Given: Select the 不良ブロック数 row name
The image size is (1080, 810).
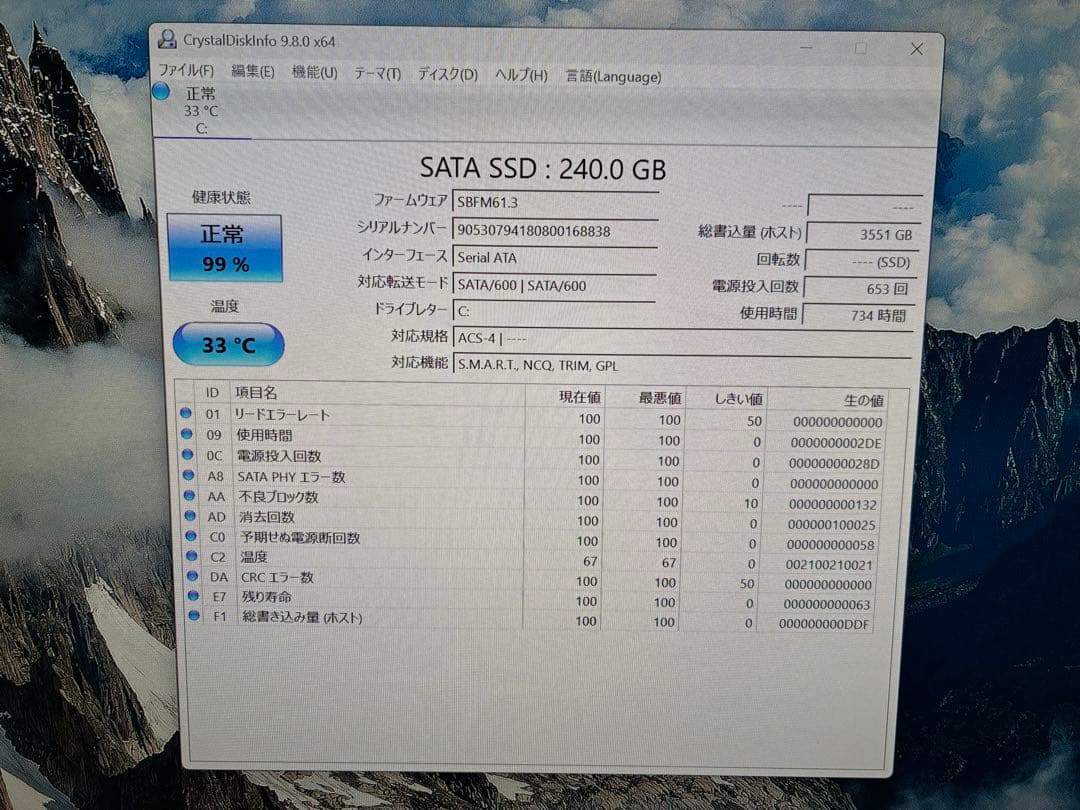Looking at the screenshot, I should [x=278, y=497].
